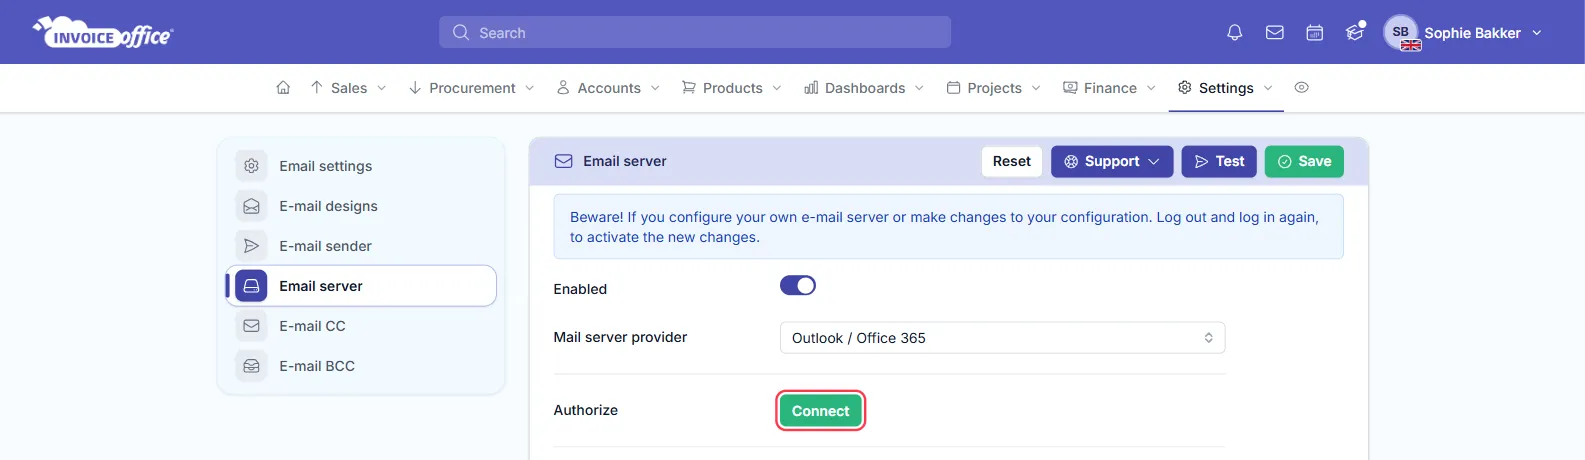Toggle the Enabled switch off
This screenshot has width=1585, height=460.
click(798, 286)
